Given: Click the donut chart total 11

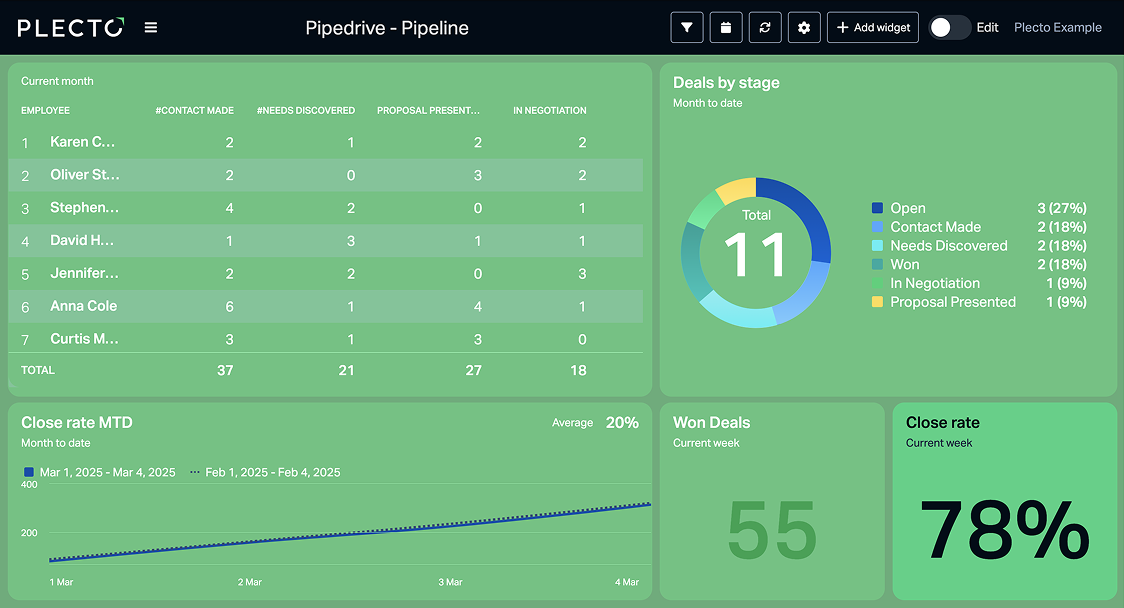Looking at the screenshot, I should coord(756,255).
